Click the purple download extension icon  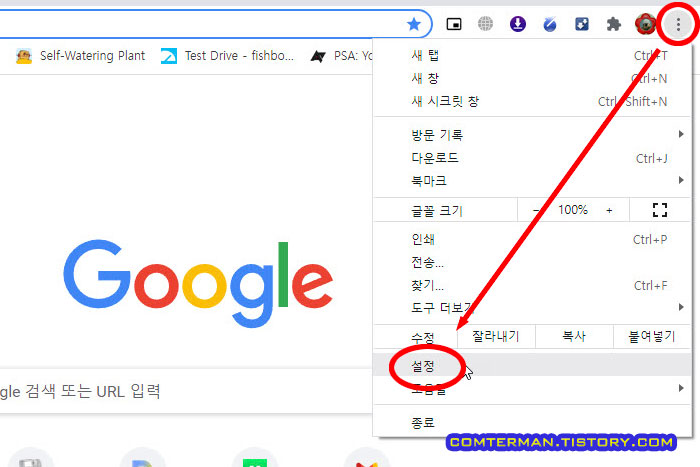coord(517,24)
